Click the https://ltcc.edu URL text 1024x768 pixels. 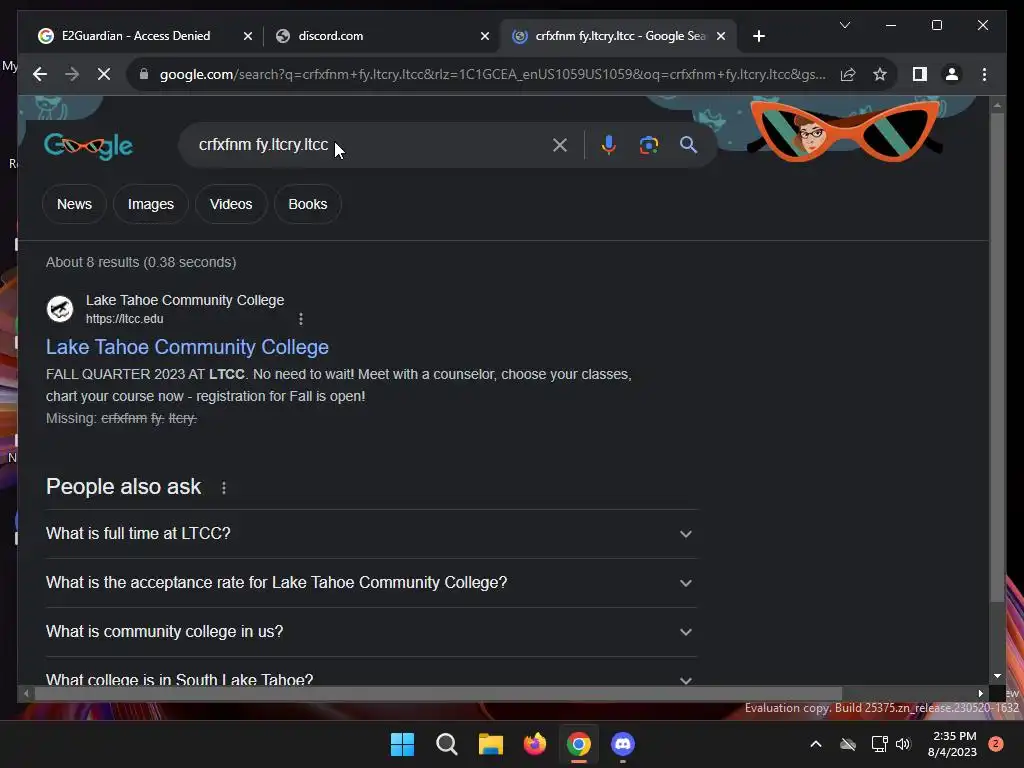(x=125, y=319)
